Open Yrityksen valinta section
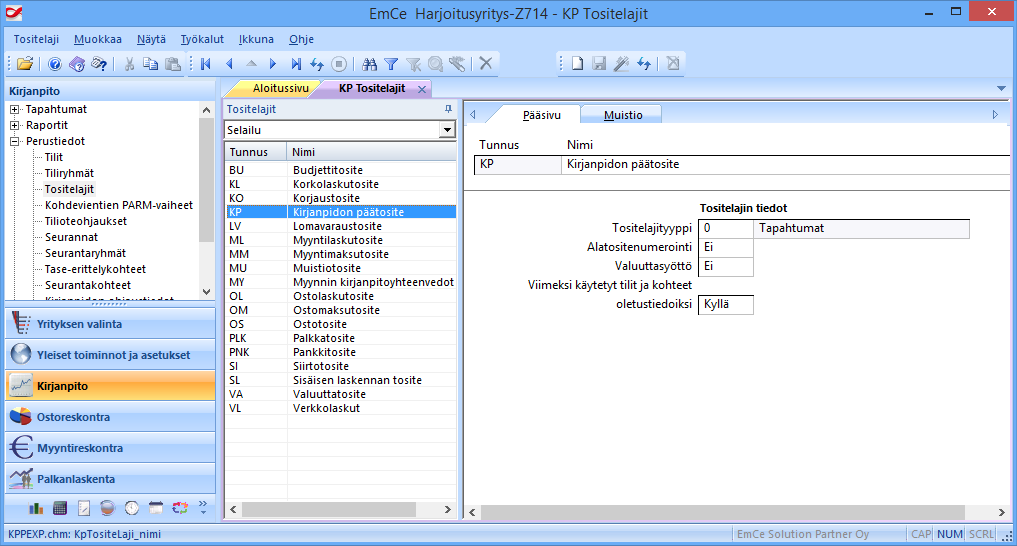This screenshot has width=1017, height=546. (110, 324)
